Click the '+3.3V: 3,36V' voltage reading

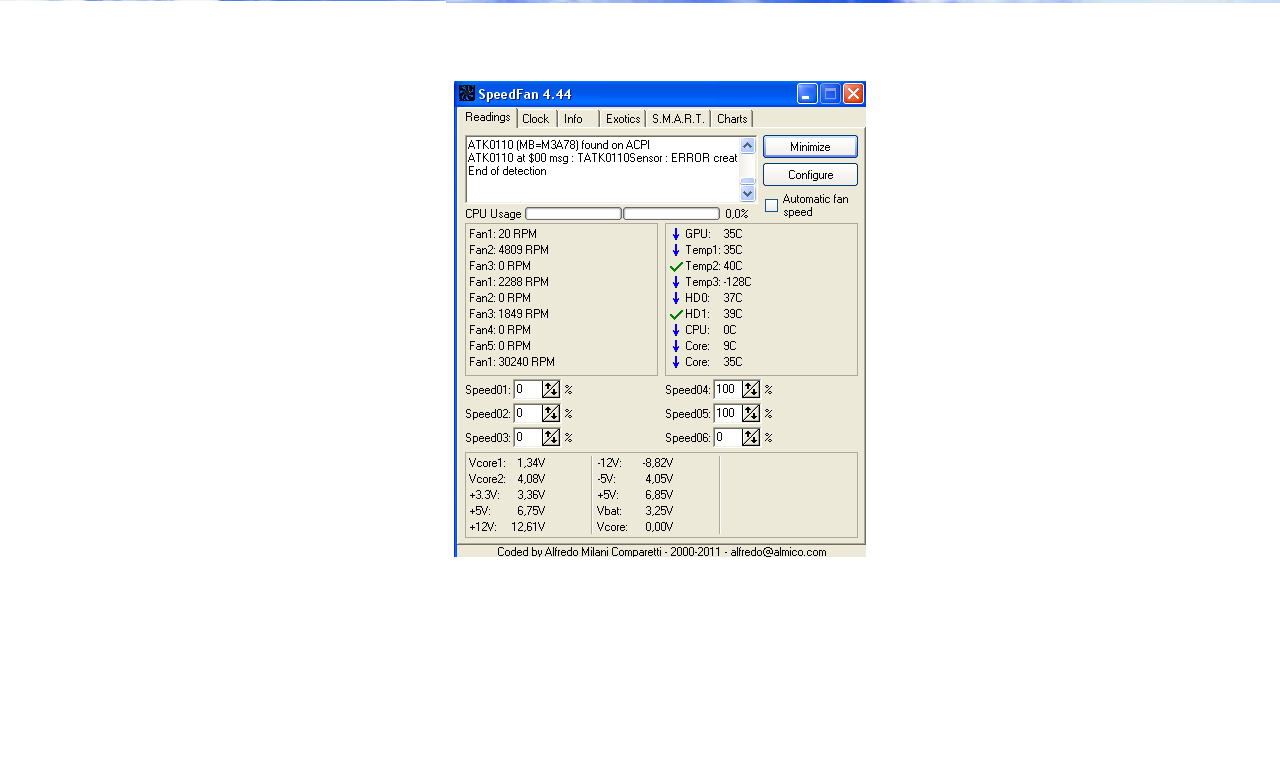[x=507, y=495]
